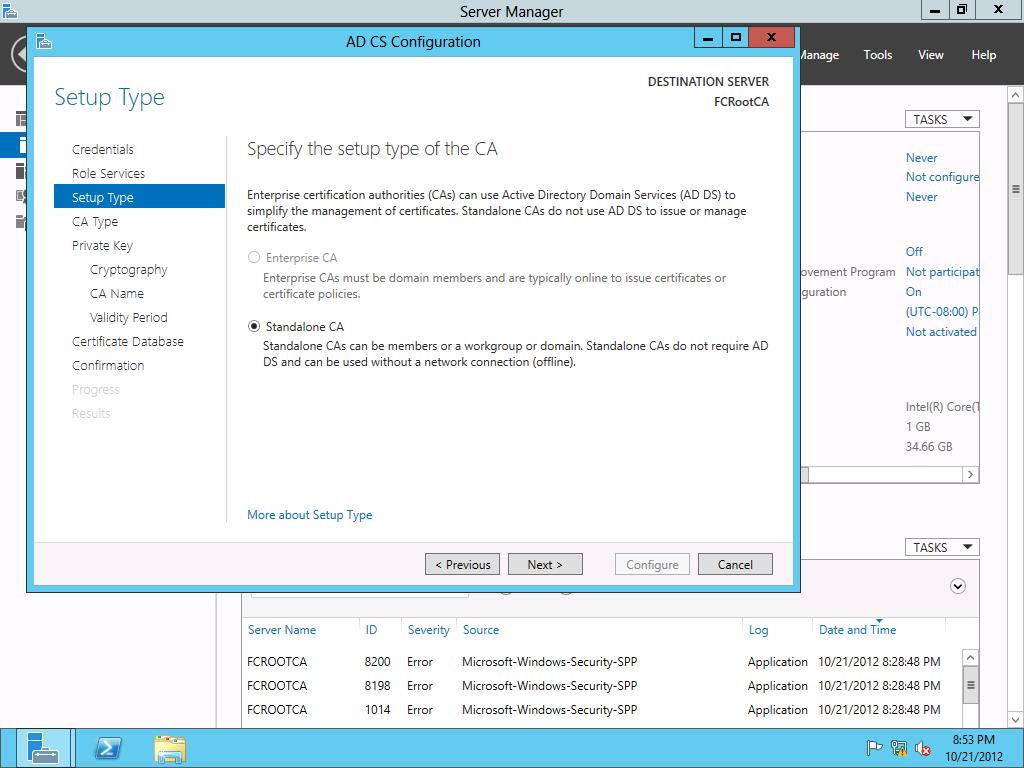The image size is (1024, 768).
Task: Open the Help menu in Server Manager
Action: (x=983, y=55)
